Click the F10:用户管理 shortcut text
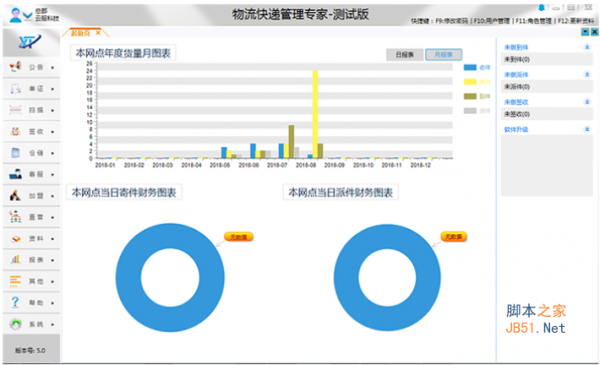The image size is (600, 365). point(492,21)
